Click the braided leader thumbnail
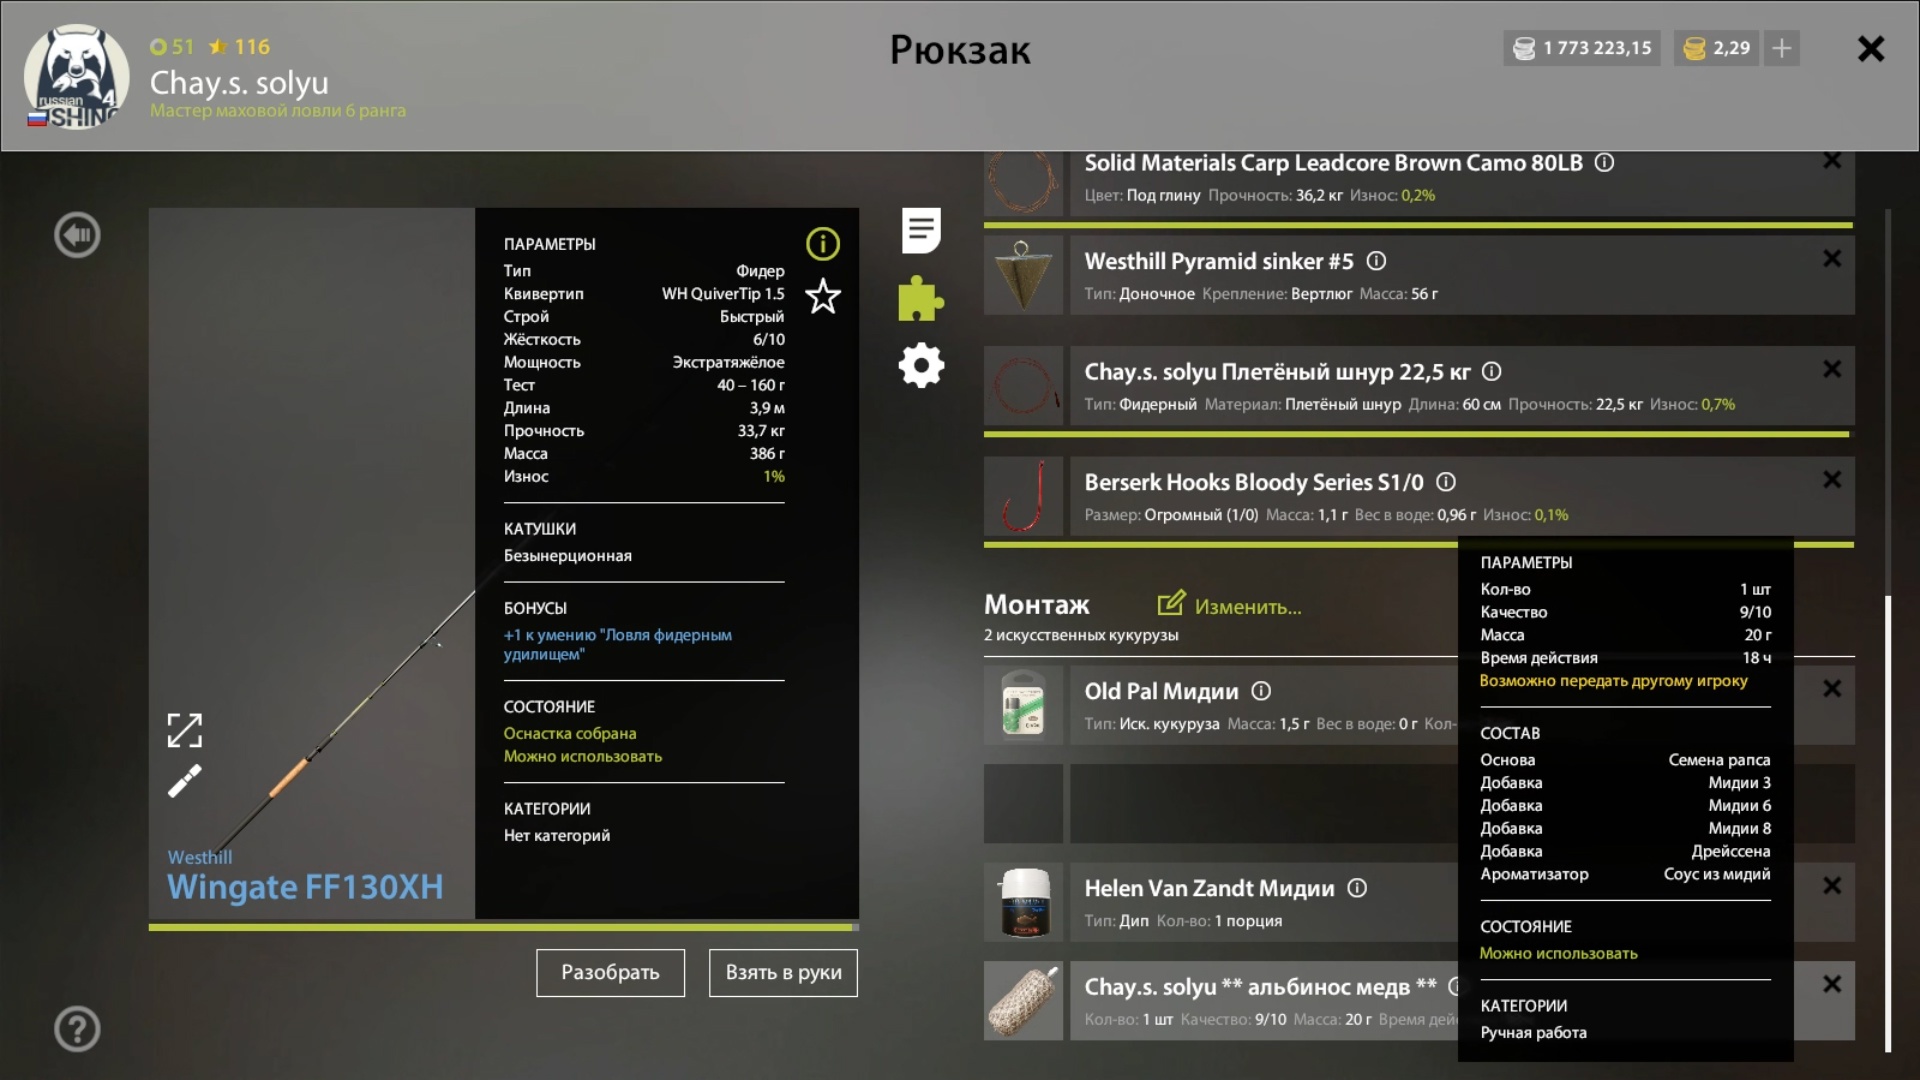1920x1080 pixels. click(1023, 386)
